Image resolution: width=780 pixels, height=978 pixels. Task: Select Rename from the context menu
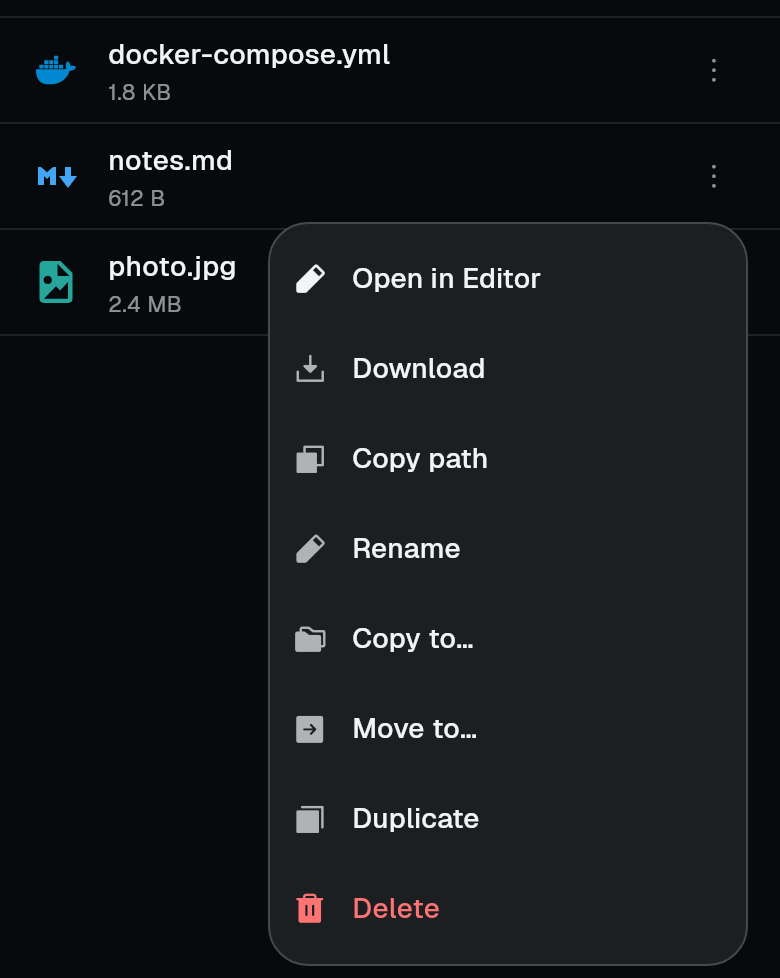[508, 549]
